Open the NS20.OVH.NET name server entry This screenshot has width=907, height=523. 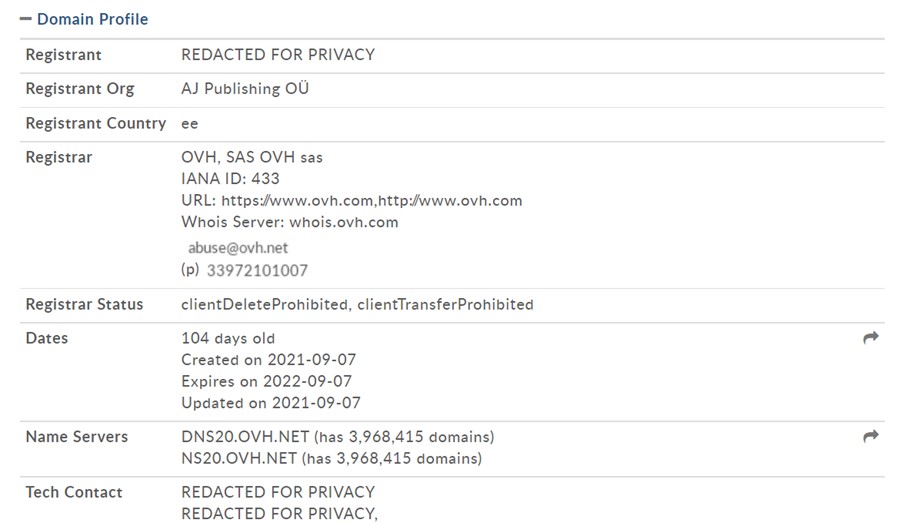coord(239,459)
